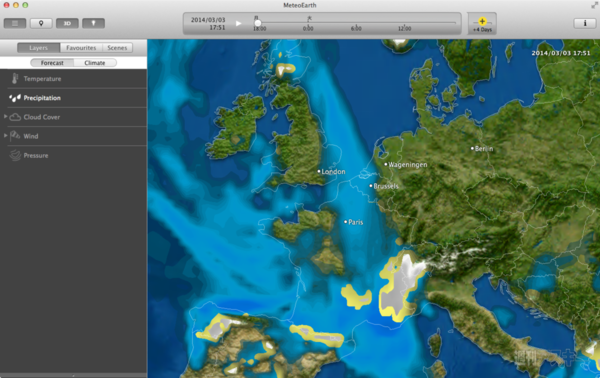Open the location pin button
Screen dimensions: 600x378
coord(41,23)
